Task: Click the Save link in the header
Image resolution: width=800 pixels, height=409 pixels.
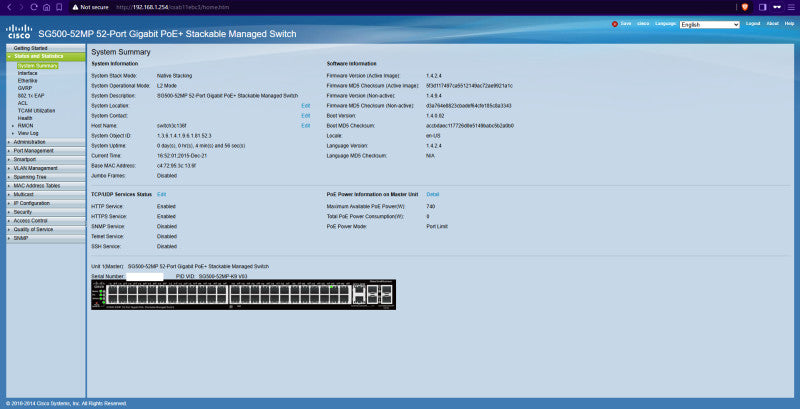Action: (626, 24)
